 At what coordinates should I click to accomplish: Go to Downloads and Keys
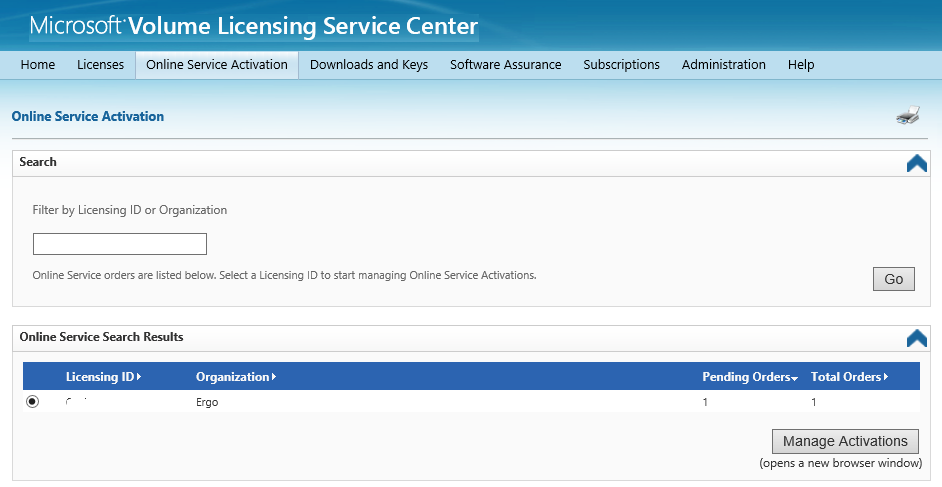[369, 65]
